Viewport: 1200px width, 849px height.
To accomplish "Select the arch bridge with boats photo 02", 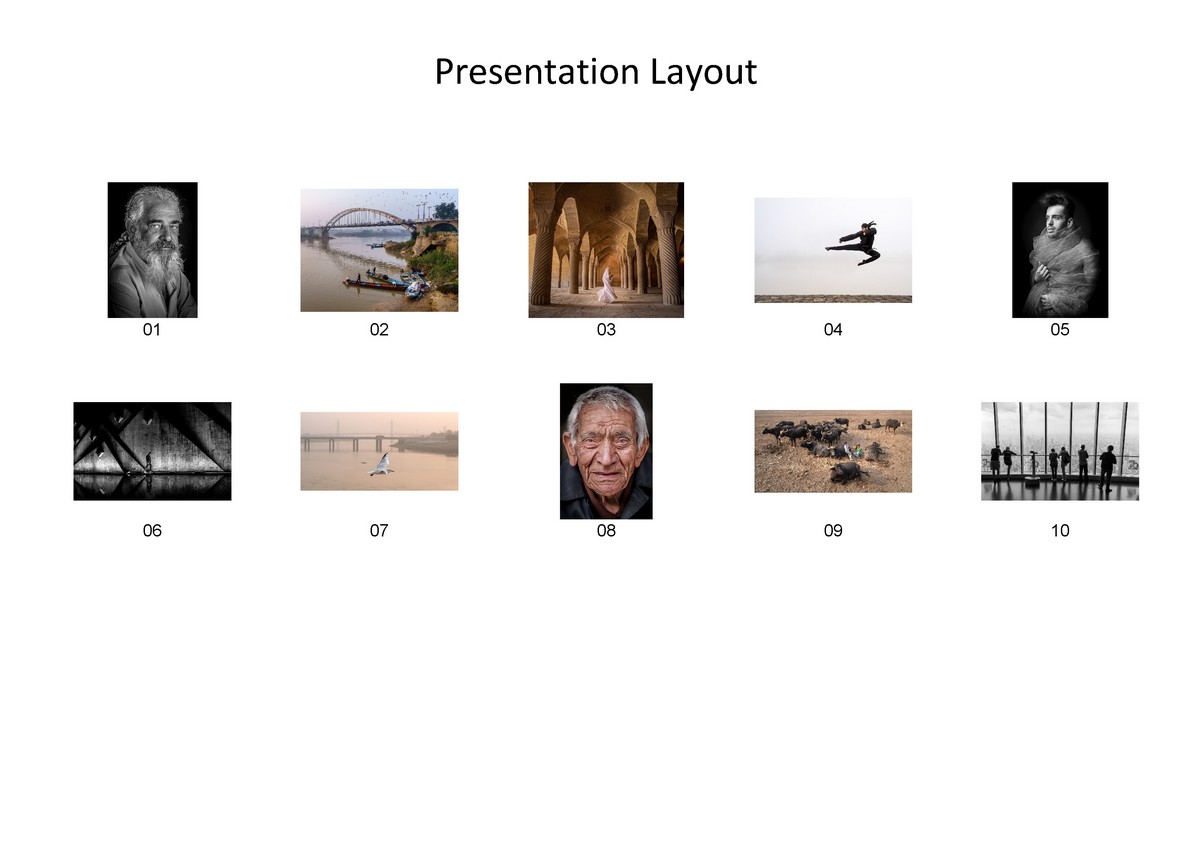I will pos(379,246).
